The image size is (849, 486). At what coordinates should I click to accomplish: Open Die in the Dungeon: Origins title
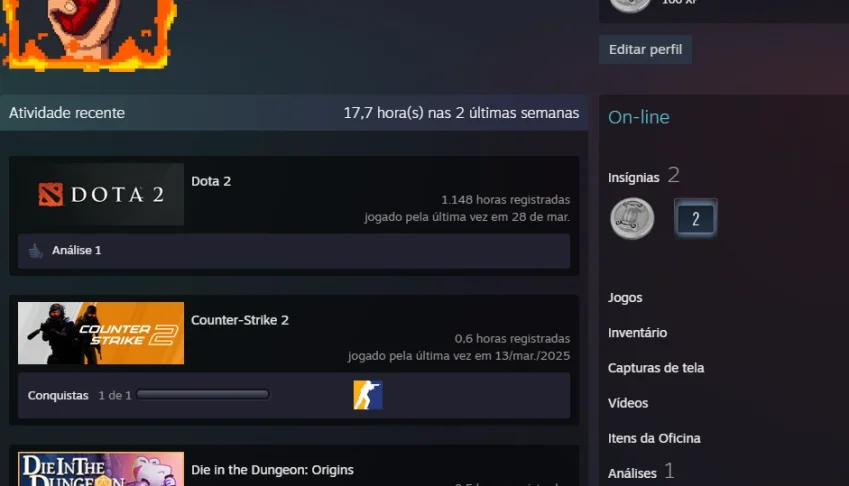(x=272, y=470)
